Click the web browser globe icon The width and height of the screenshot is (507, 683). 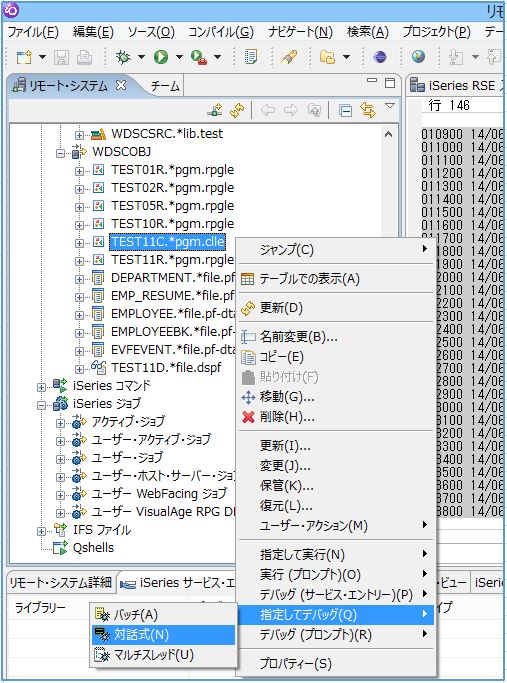point(418,57)
